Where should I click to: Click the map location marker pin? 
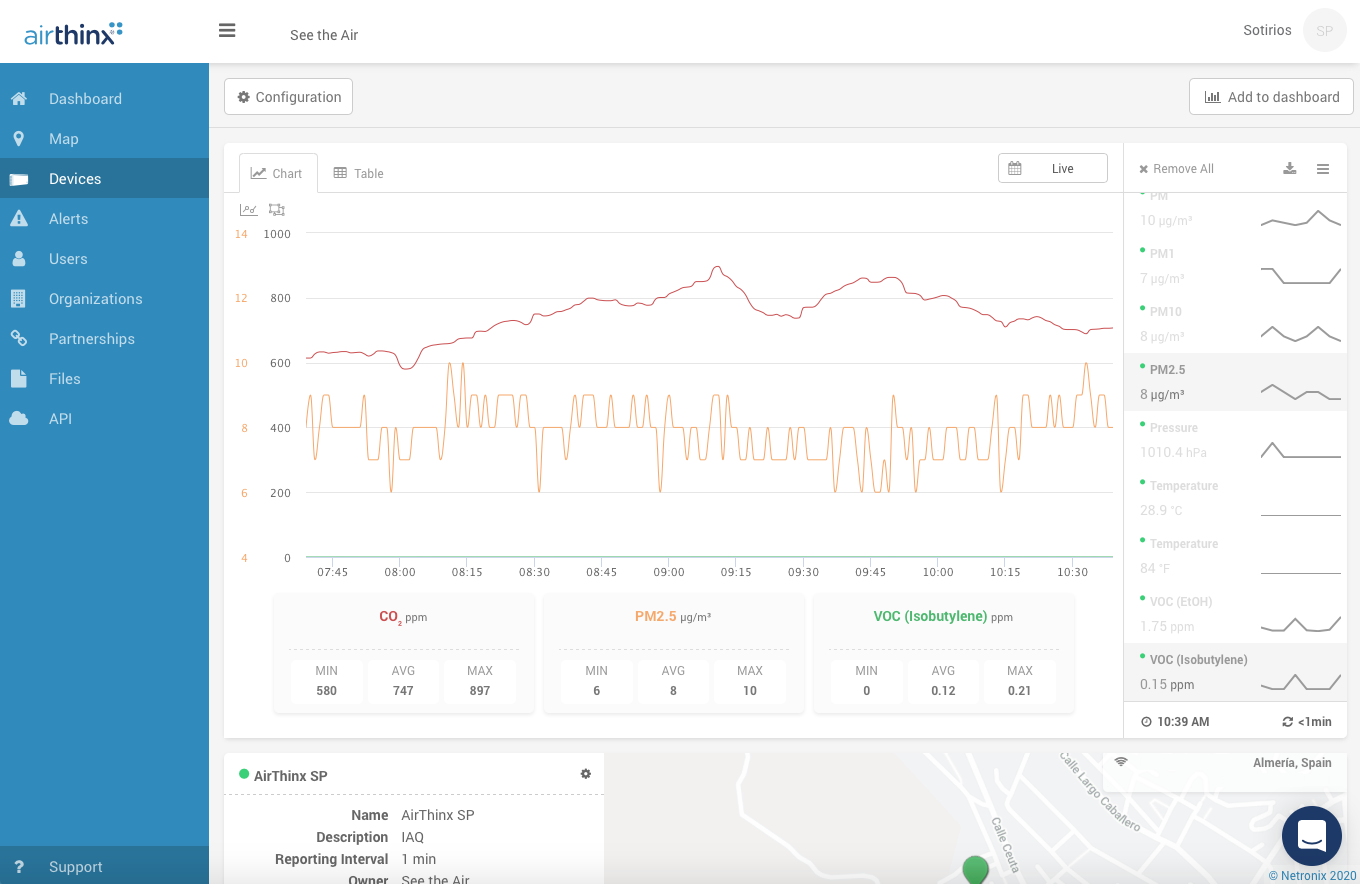(x=975, y=868)
